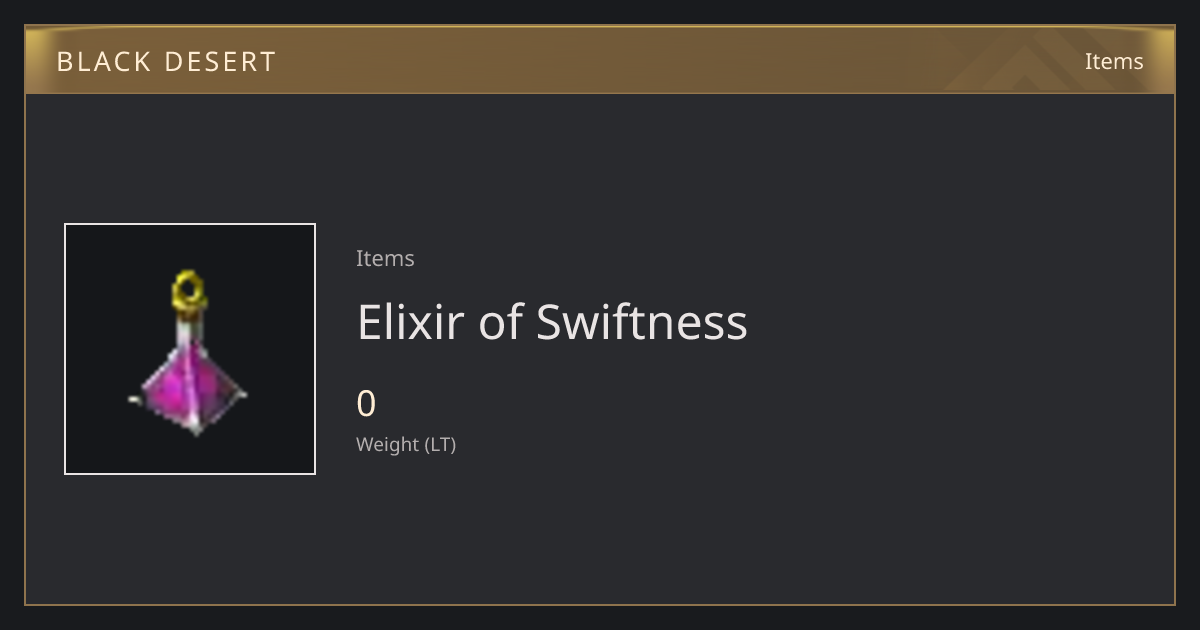Image resolution: width=1200 pixels, height=630 pixels.
Task: Go to Items in the header's right corner
Action: point(1114,61)
